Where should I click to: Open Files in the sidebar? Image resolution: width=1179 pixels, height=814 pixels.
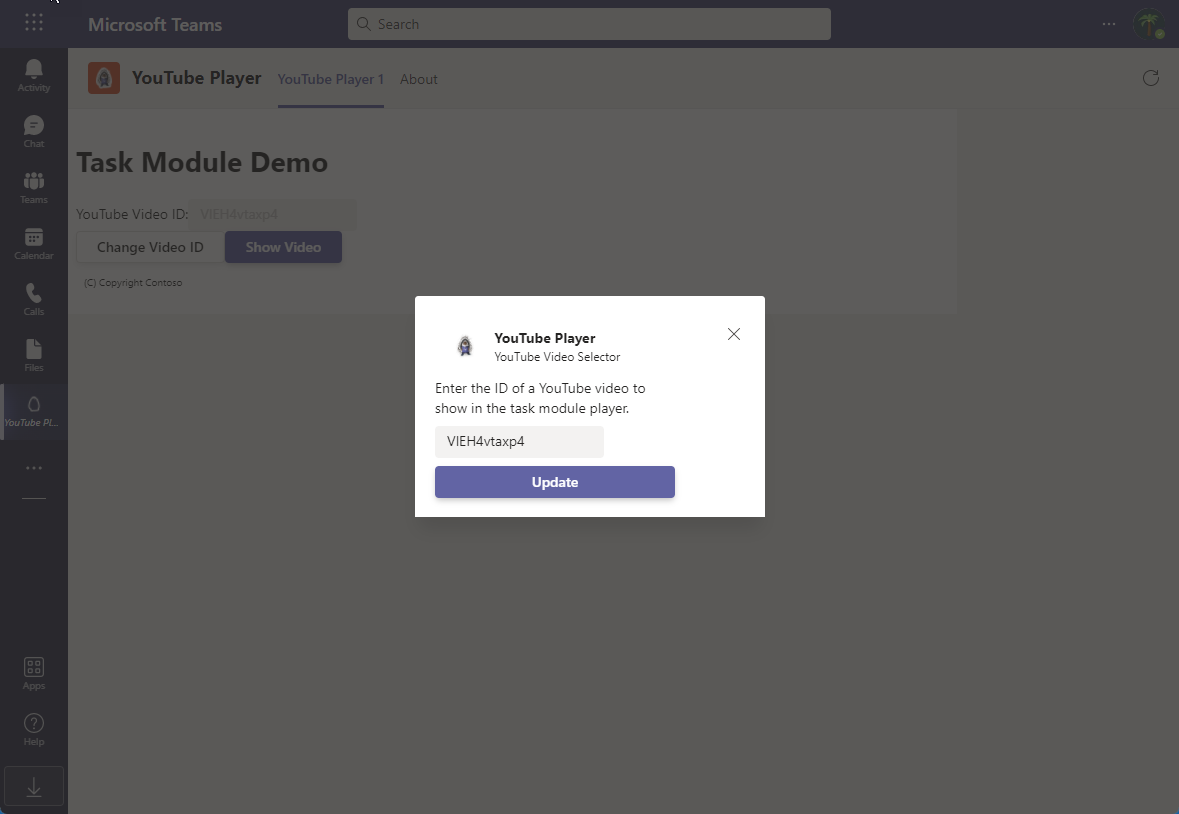tap(34, 356)
